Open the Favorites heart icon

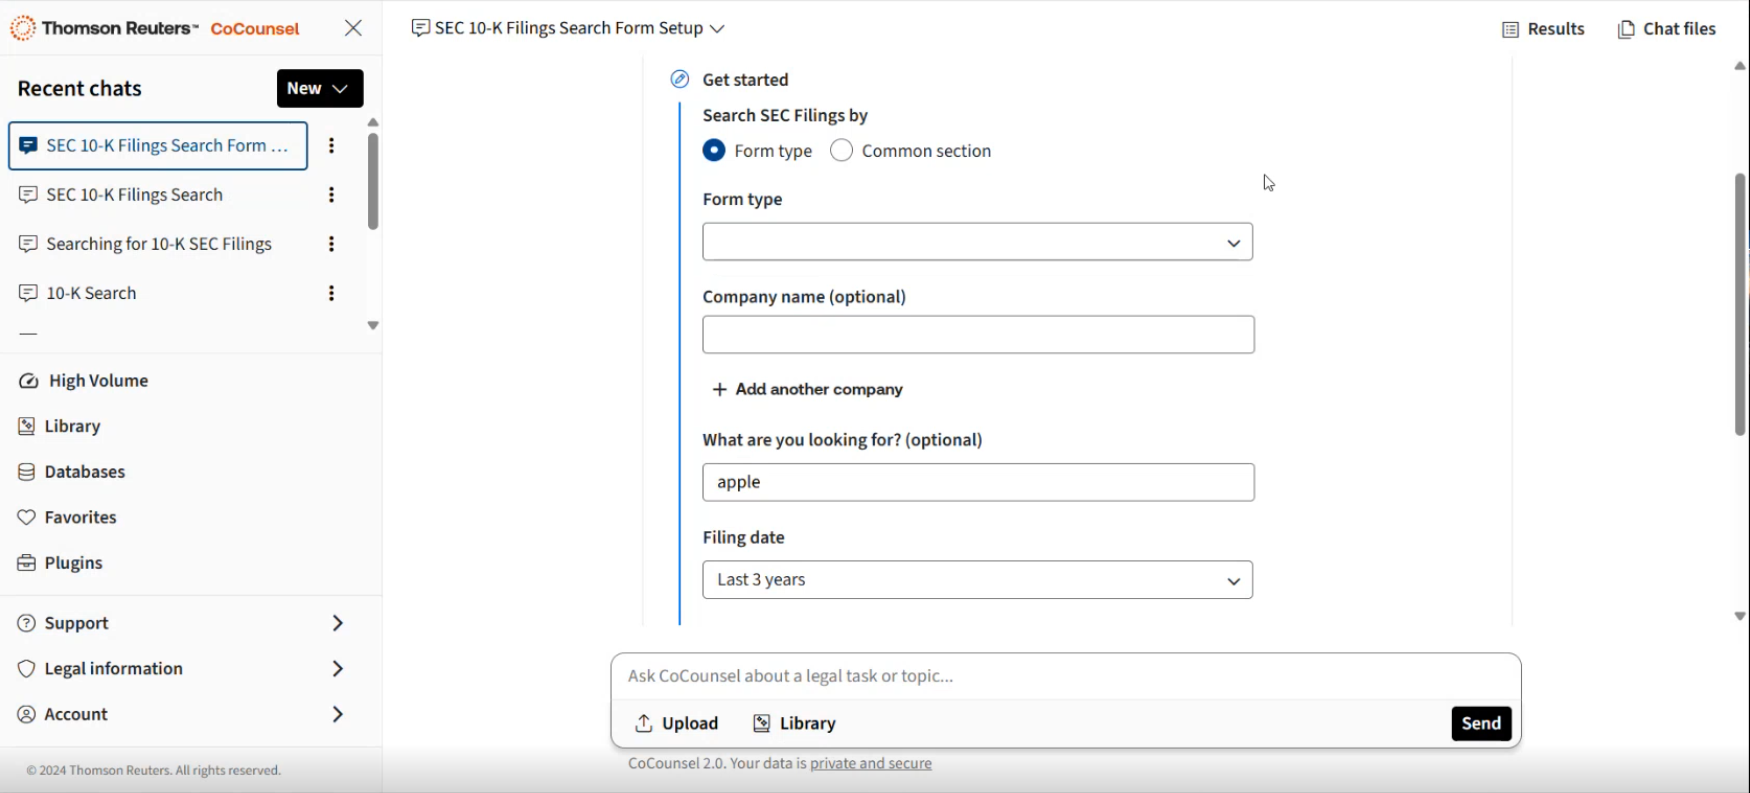coord(27,517)
